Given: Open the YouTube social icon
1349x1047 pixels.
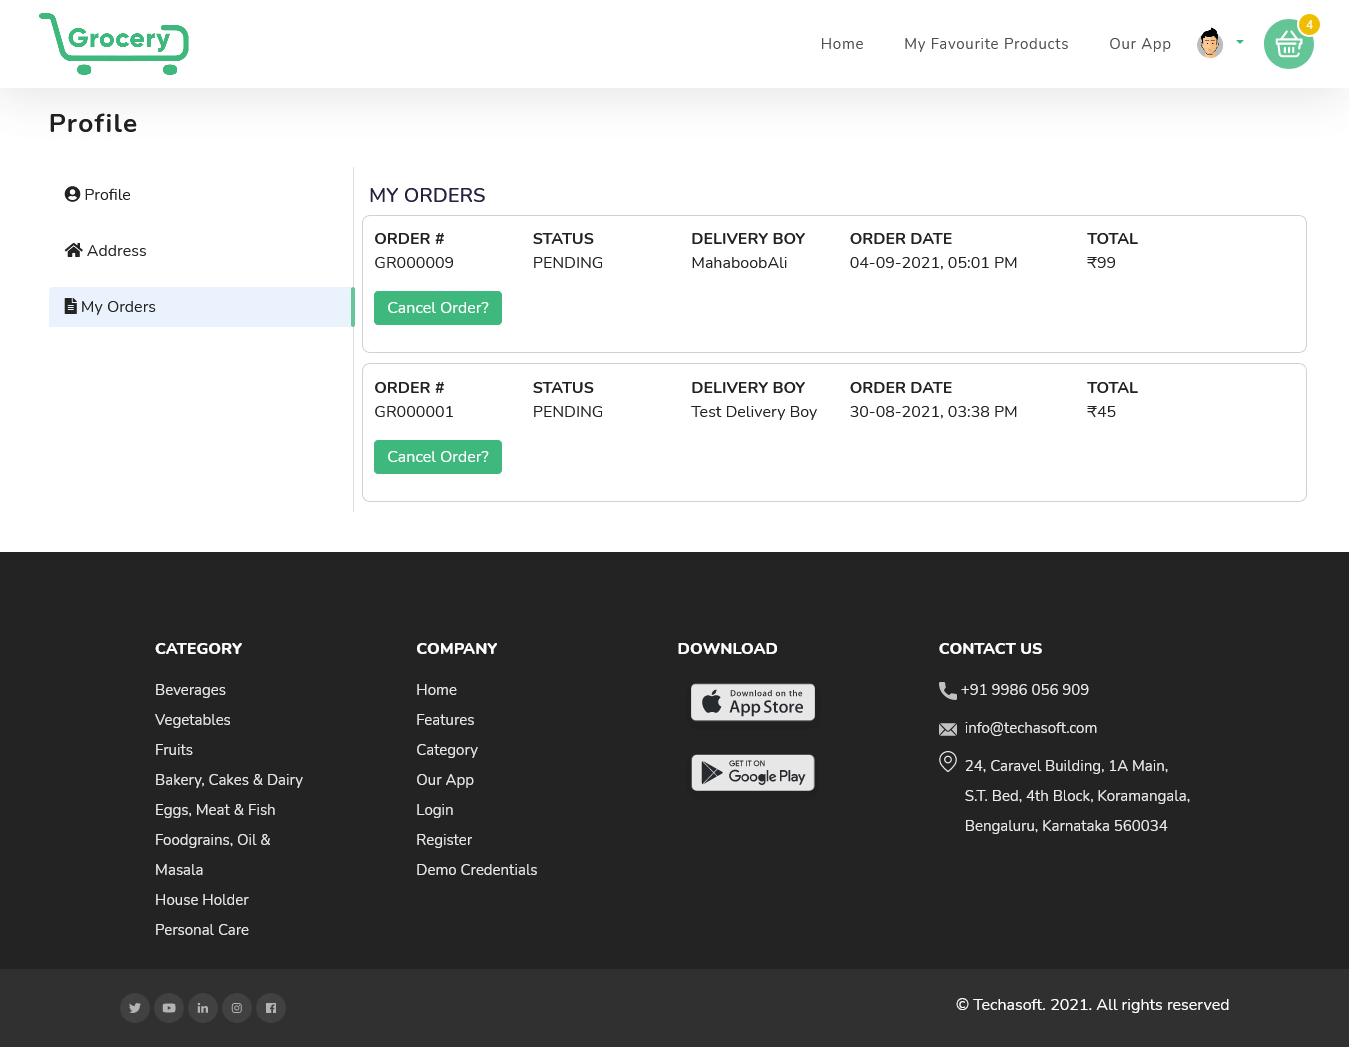Looking at the screenshot, I should click(169, 1008).
